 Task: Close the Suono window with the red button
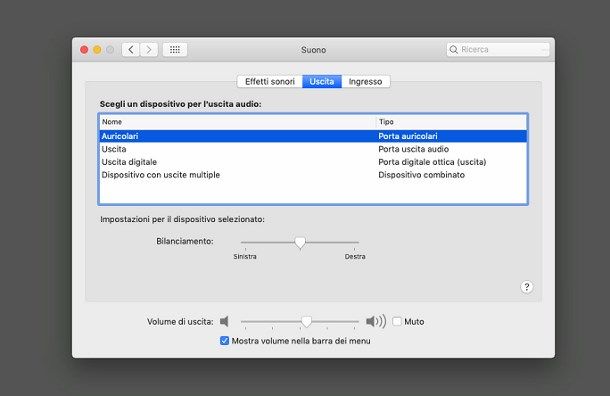click(x=84, y=50)
